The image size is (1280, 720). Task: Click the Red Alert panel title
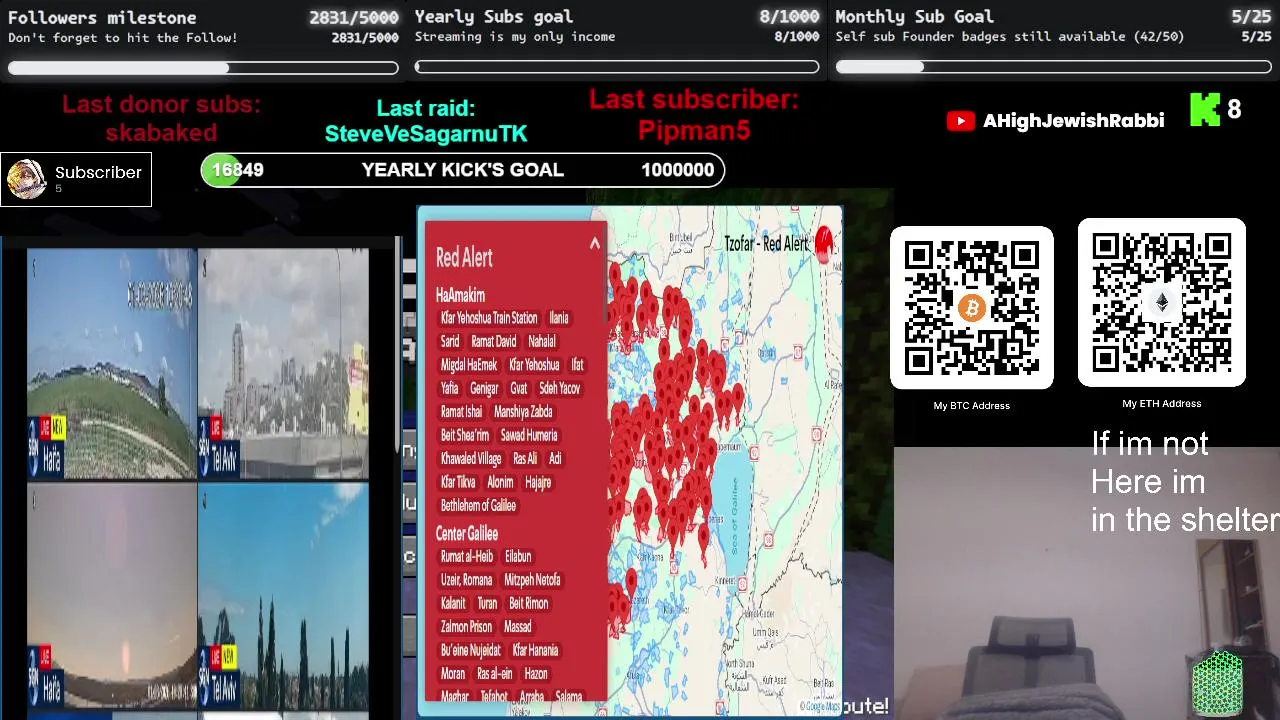(x=464, y=257)
